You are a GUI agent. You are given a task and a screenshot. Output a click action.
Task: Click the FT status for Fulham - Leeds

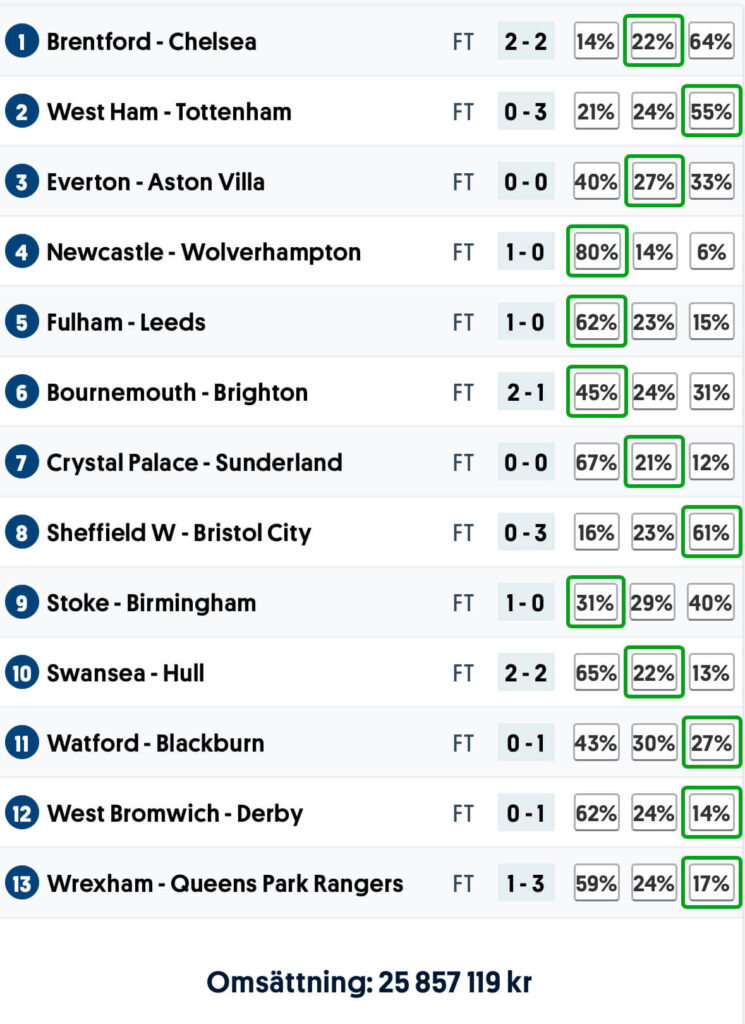(463, 322)
